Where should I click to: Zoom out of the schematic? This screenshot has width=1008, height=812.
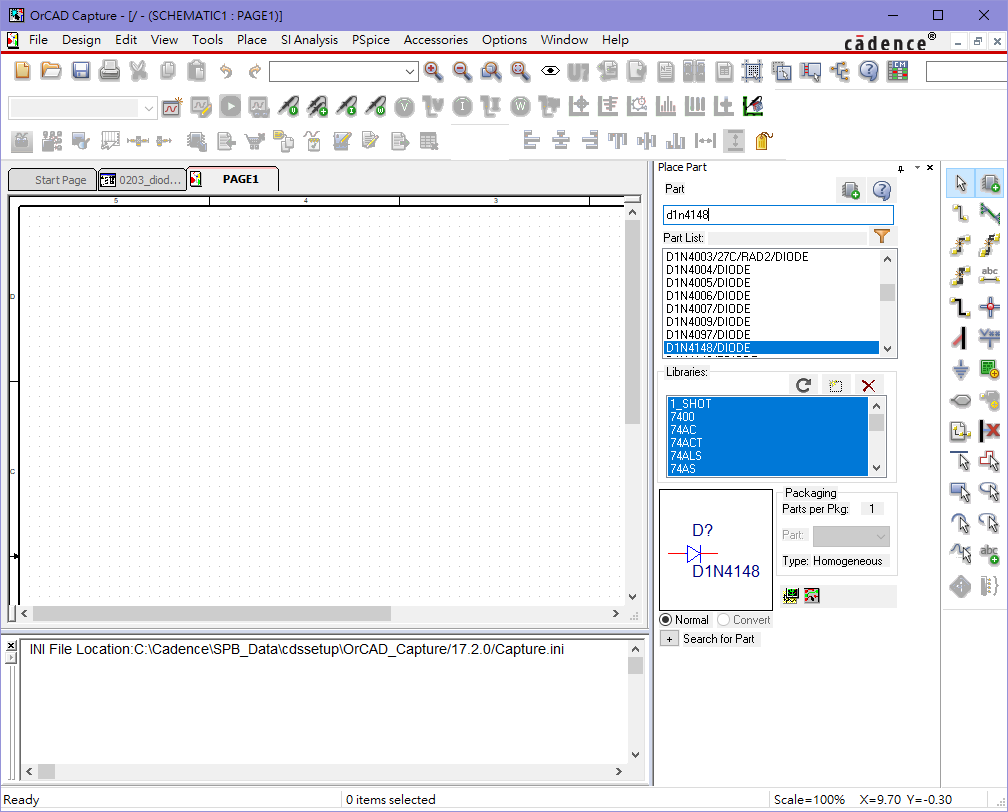(462, 71)
